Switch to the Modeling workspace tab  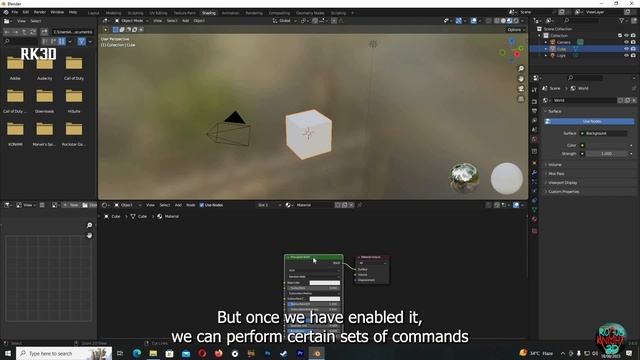pyautogui.click(x=113, y=13)
